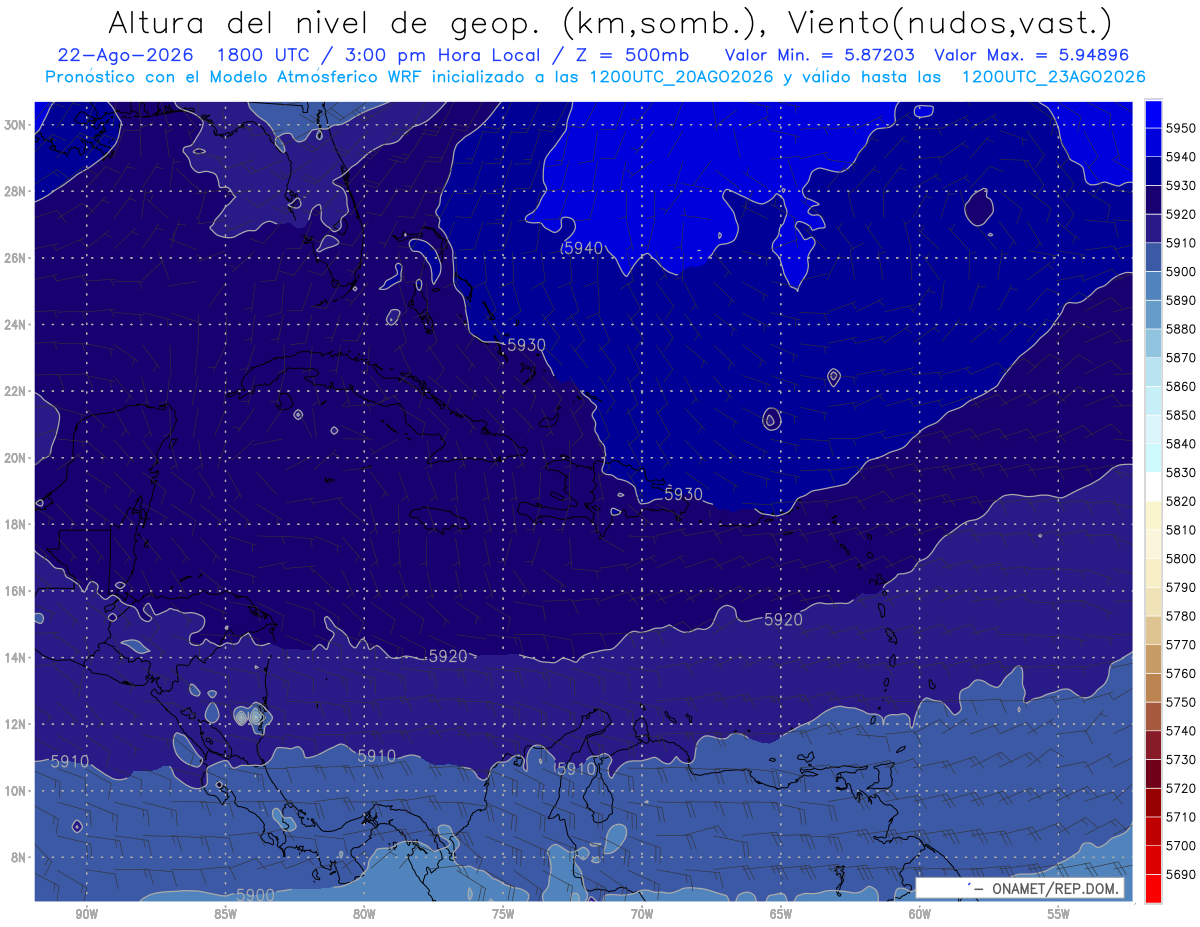Click the 65W longitude axis label
Viewport: 1200px width, 927px height.
click(781, 915)
